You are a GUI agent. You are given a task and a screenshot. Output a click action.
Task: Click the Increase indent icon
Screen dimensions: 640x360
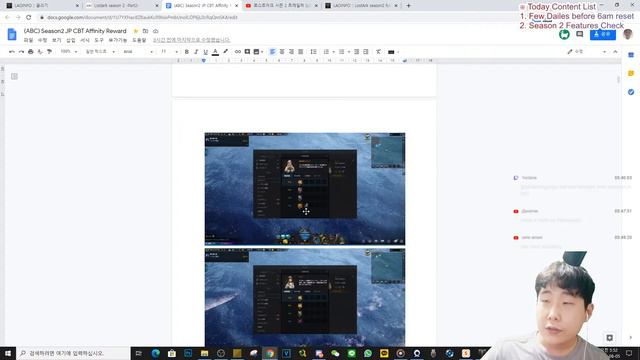pyautogui.click(x=366, y=52)
